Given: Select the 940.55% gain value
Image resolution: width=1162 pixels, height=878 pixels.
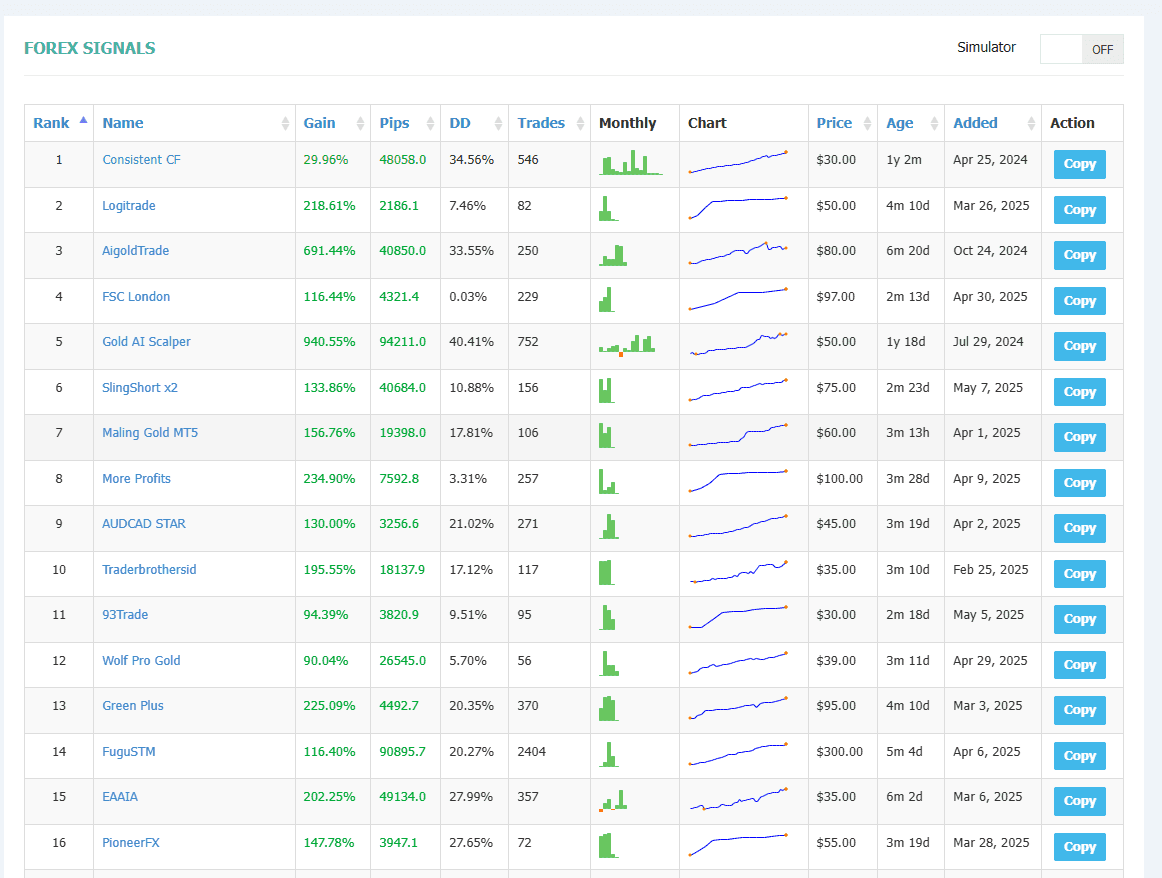Looking at the screenshot, I should click(329, 342).
